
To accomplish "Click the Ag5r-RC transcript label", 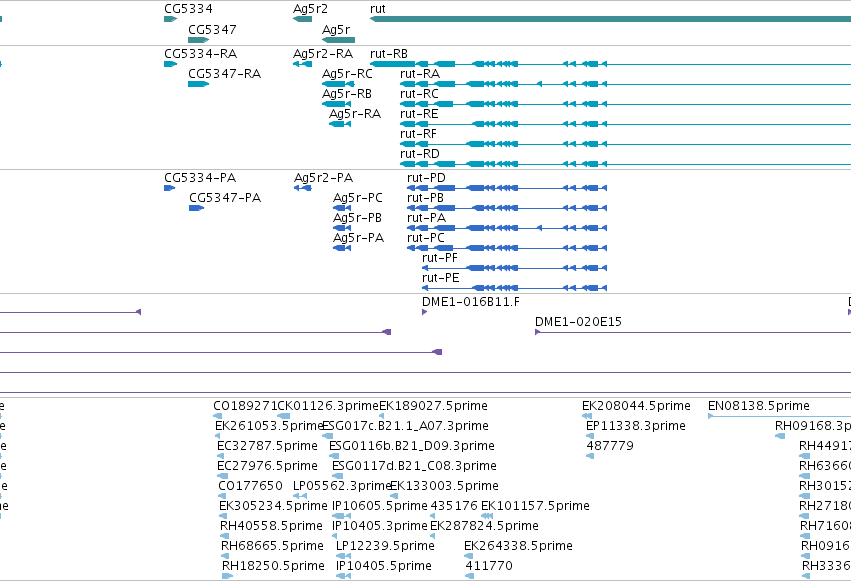I will (x=347, y=74).
